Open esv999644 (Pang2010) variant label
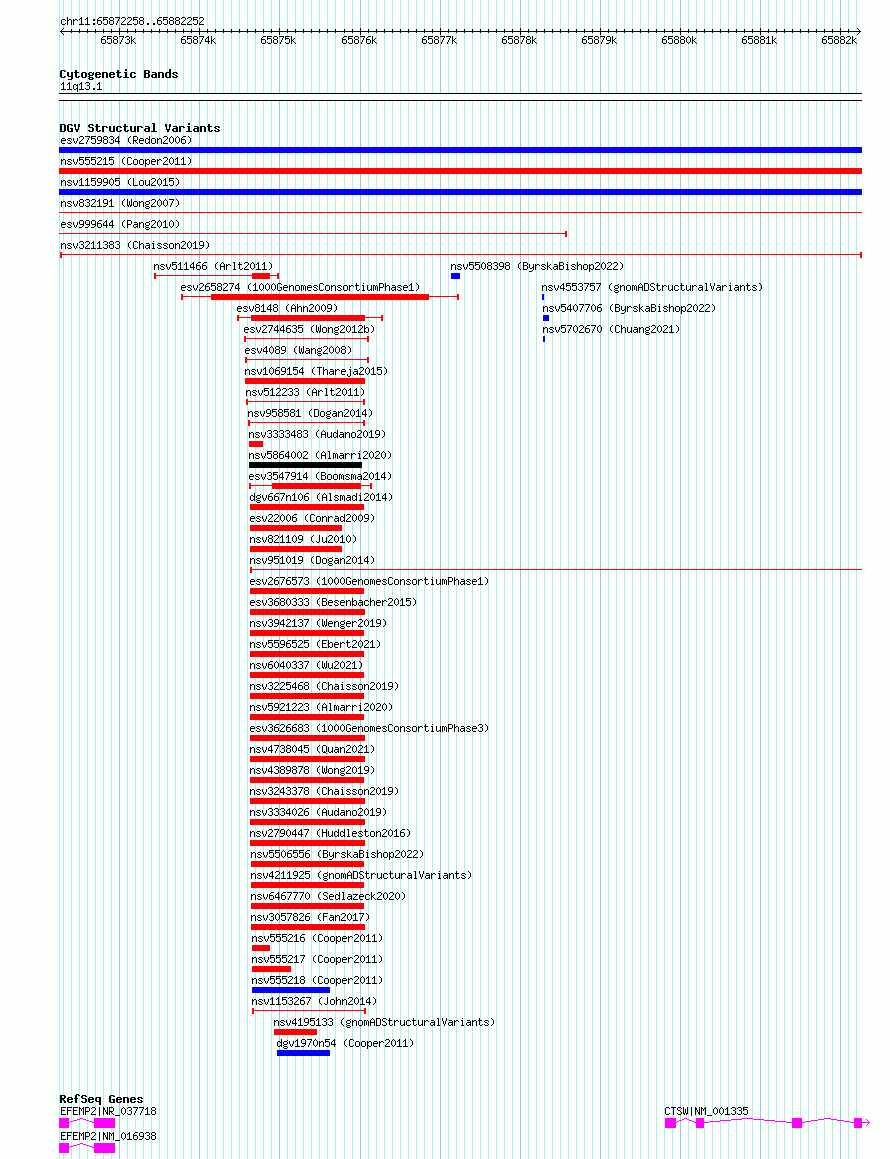This screenshot has width=890, height=1159. (x=120, y=224)
